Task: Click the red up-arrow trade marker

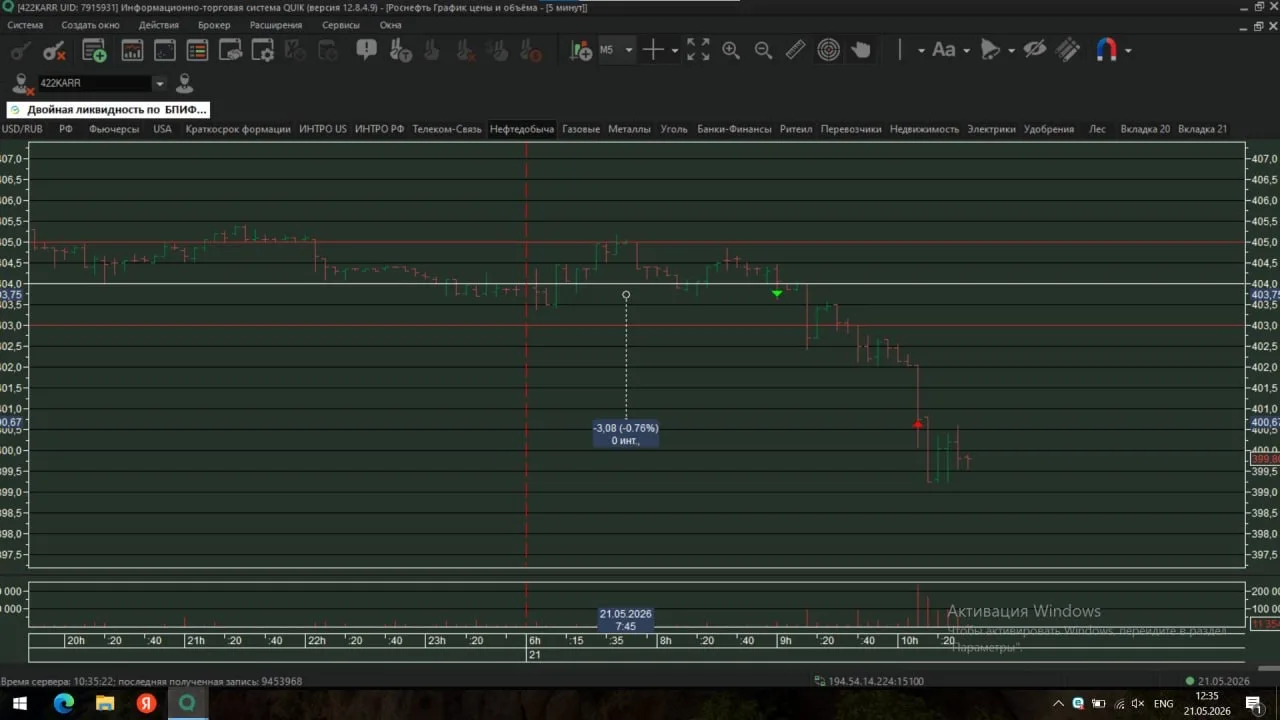Action: point(918,424)
